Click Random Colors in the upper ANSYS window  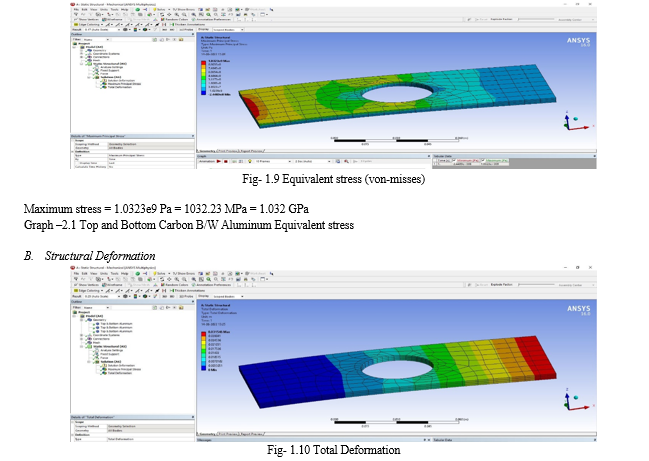coord(175,19)
